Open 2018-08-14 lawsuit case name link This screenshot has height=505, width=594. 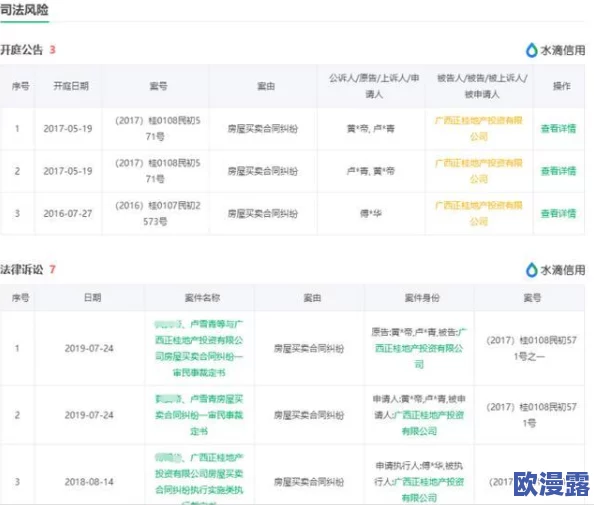(x=199, y=477)
